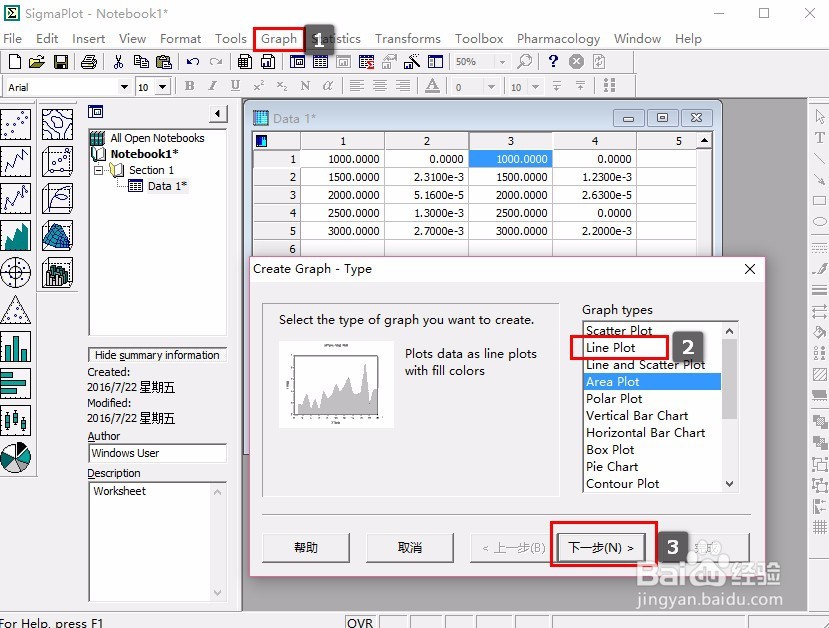Select the scatter plot graph icon

coord(15,124)
